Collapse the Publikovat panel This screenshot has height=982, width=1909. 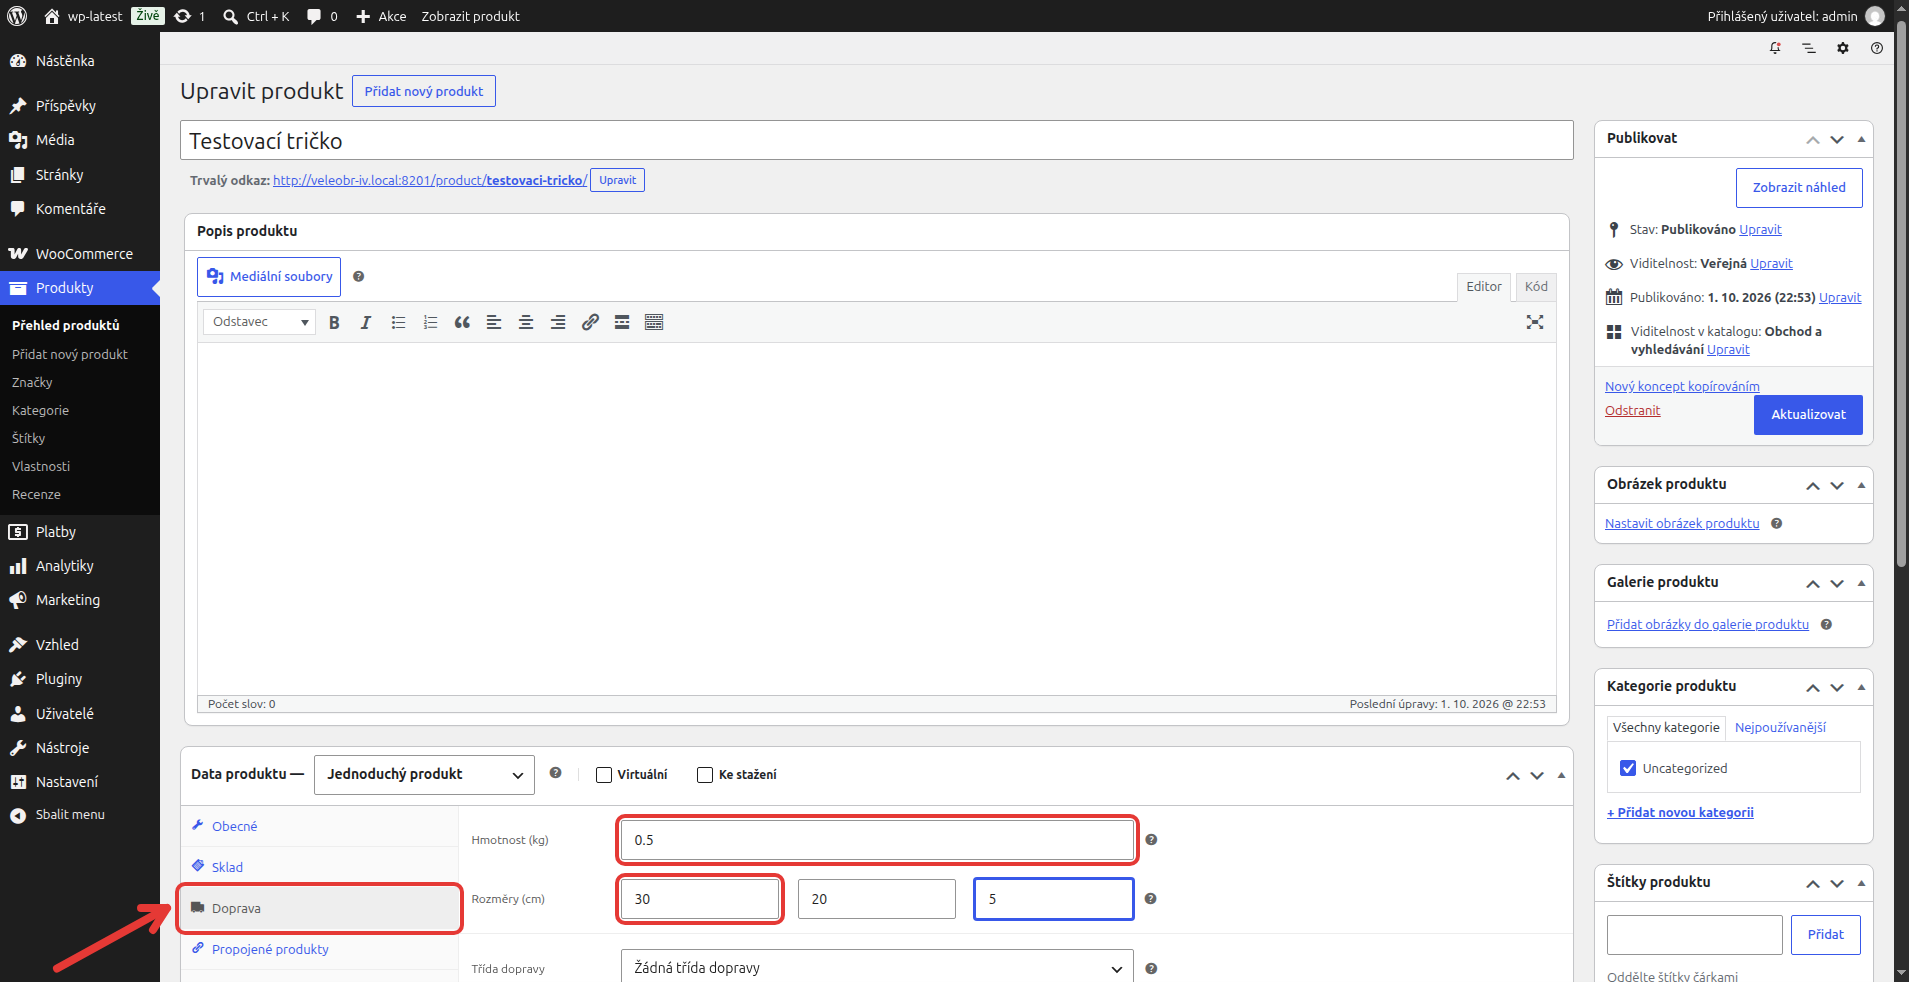pos(1861,139)
